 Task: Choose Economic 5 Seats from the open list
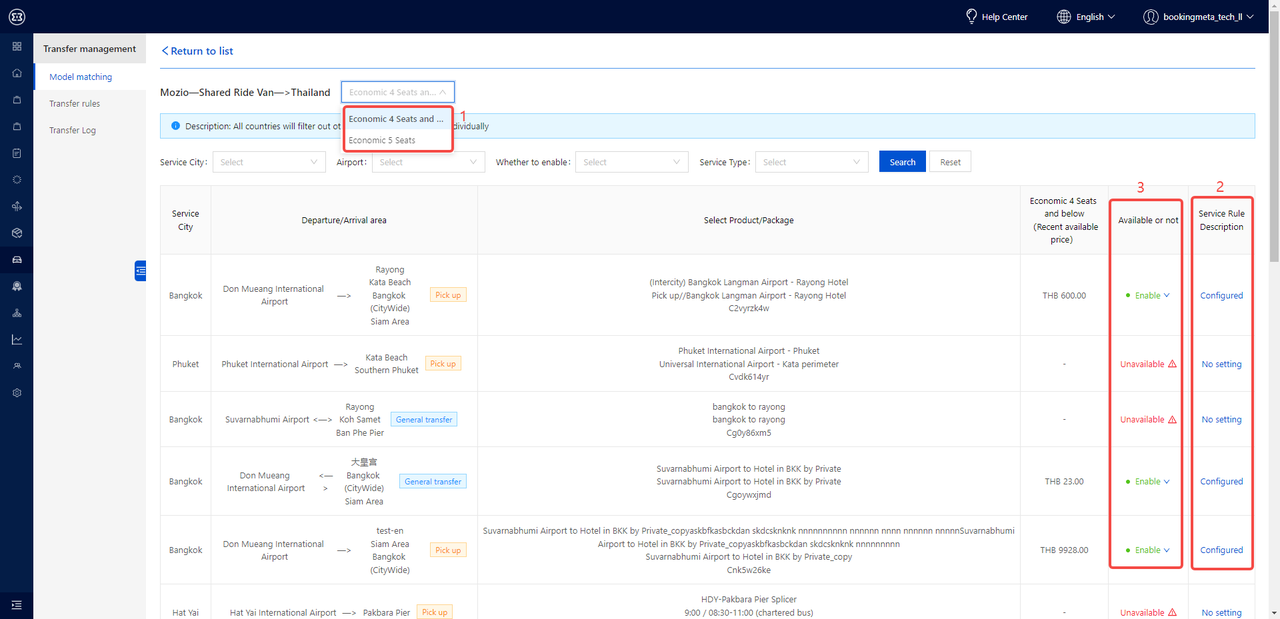coord(383,141)
